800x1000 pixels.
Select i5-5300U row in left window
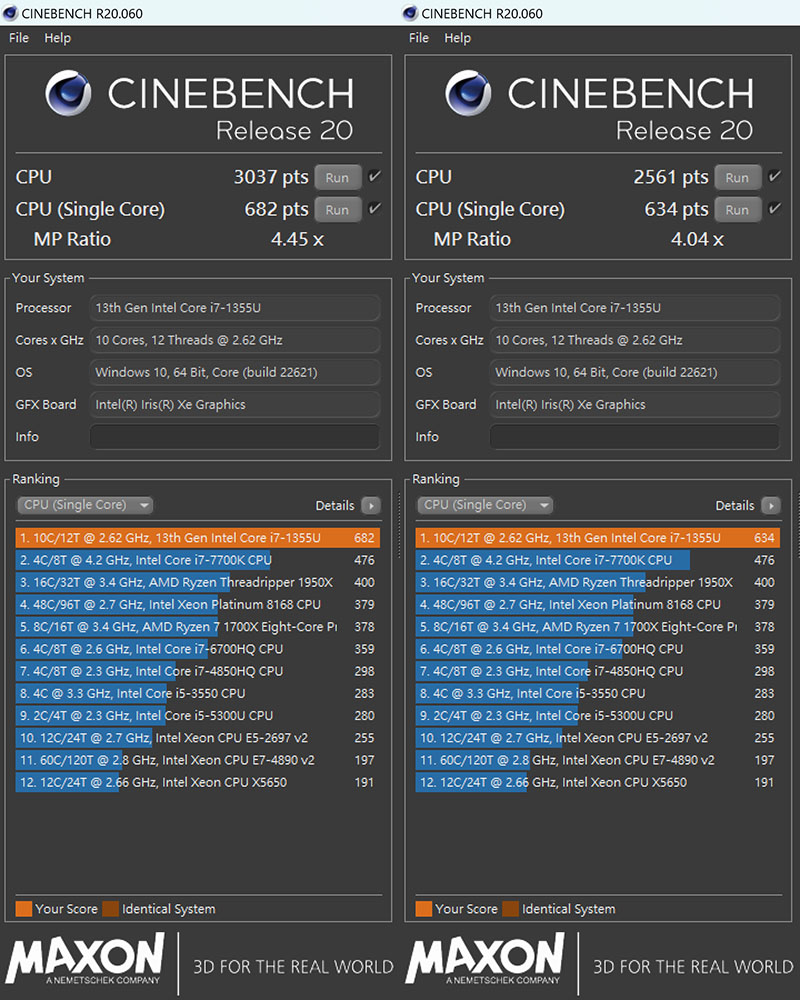[198, 716]
